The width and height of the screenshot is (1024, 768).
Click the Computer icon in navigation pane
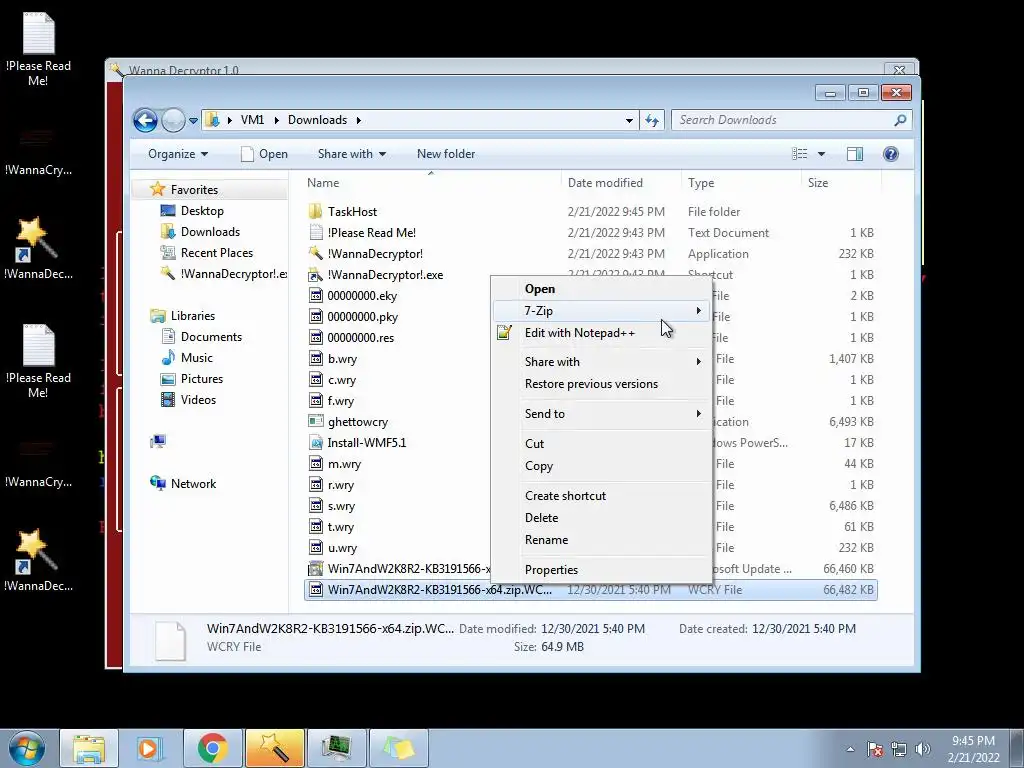(x=158, y=442)
